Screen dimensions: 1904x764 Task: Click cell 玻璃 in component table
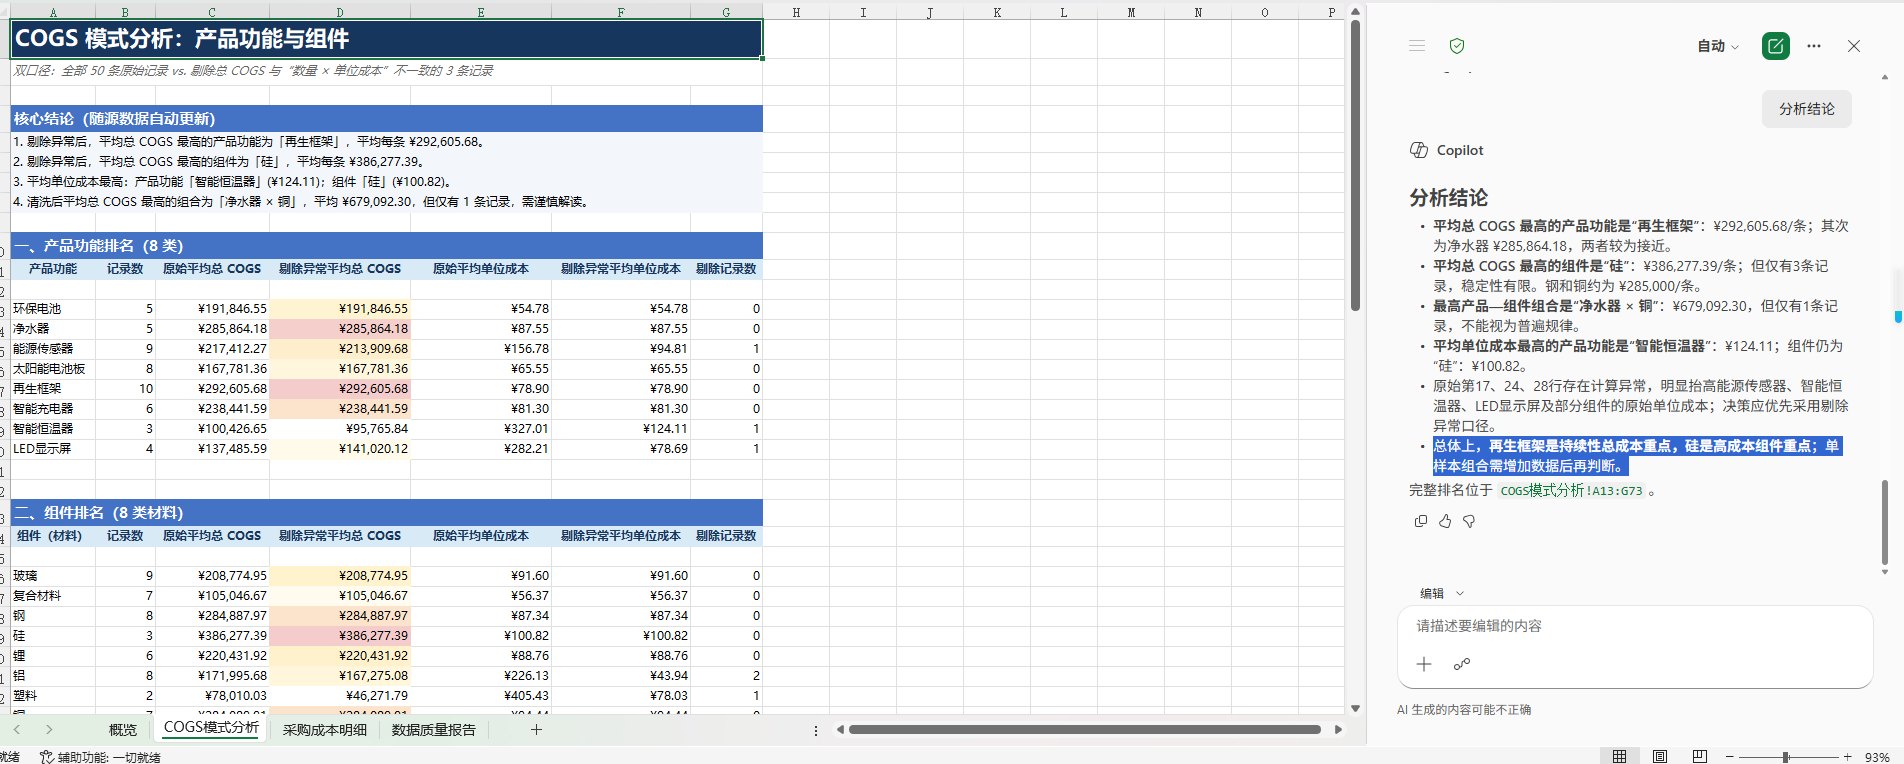coord(53,576)
